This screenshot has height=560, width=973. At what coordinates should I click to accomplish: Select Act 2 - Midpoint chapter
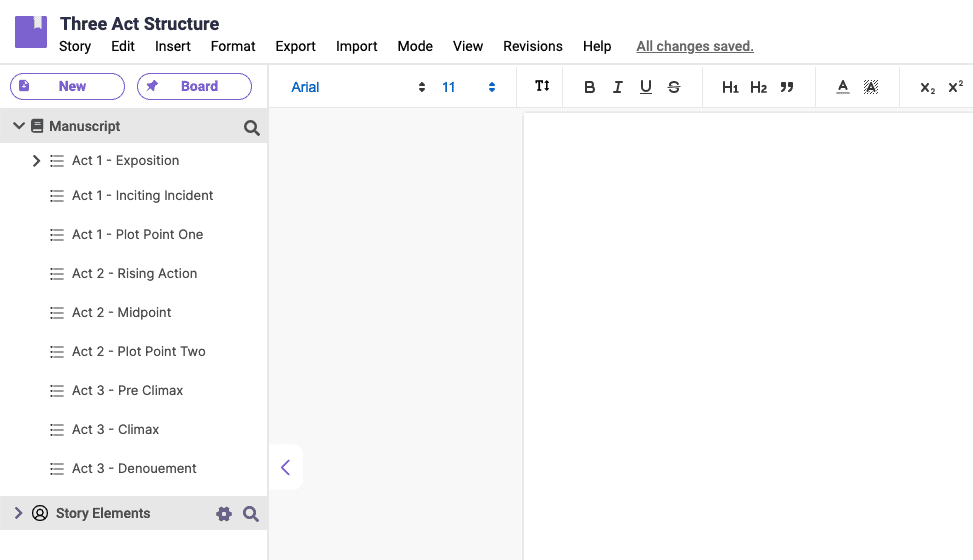121,313
